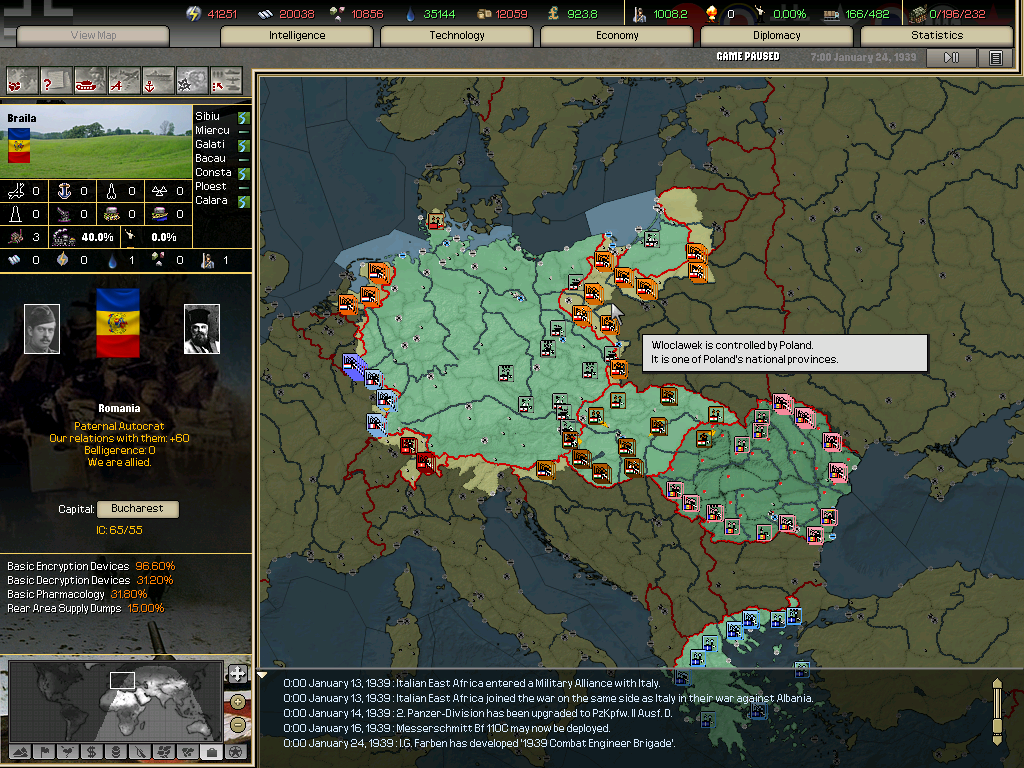Screen dimensions: 1024x768
Task: Click the Messerschmitt Bf 110C log message
Action: 447,728
